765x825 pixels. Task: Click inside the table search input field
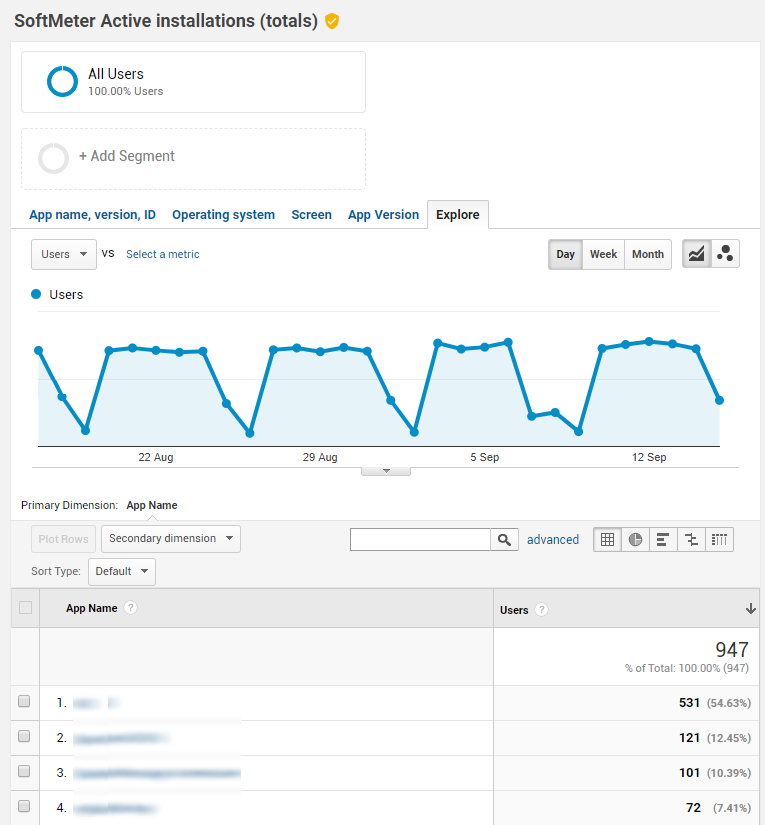point(420,540)
